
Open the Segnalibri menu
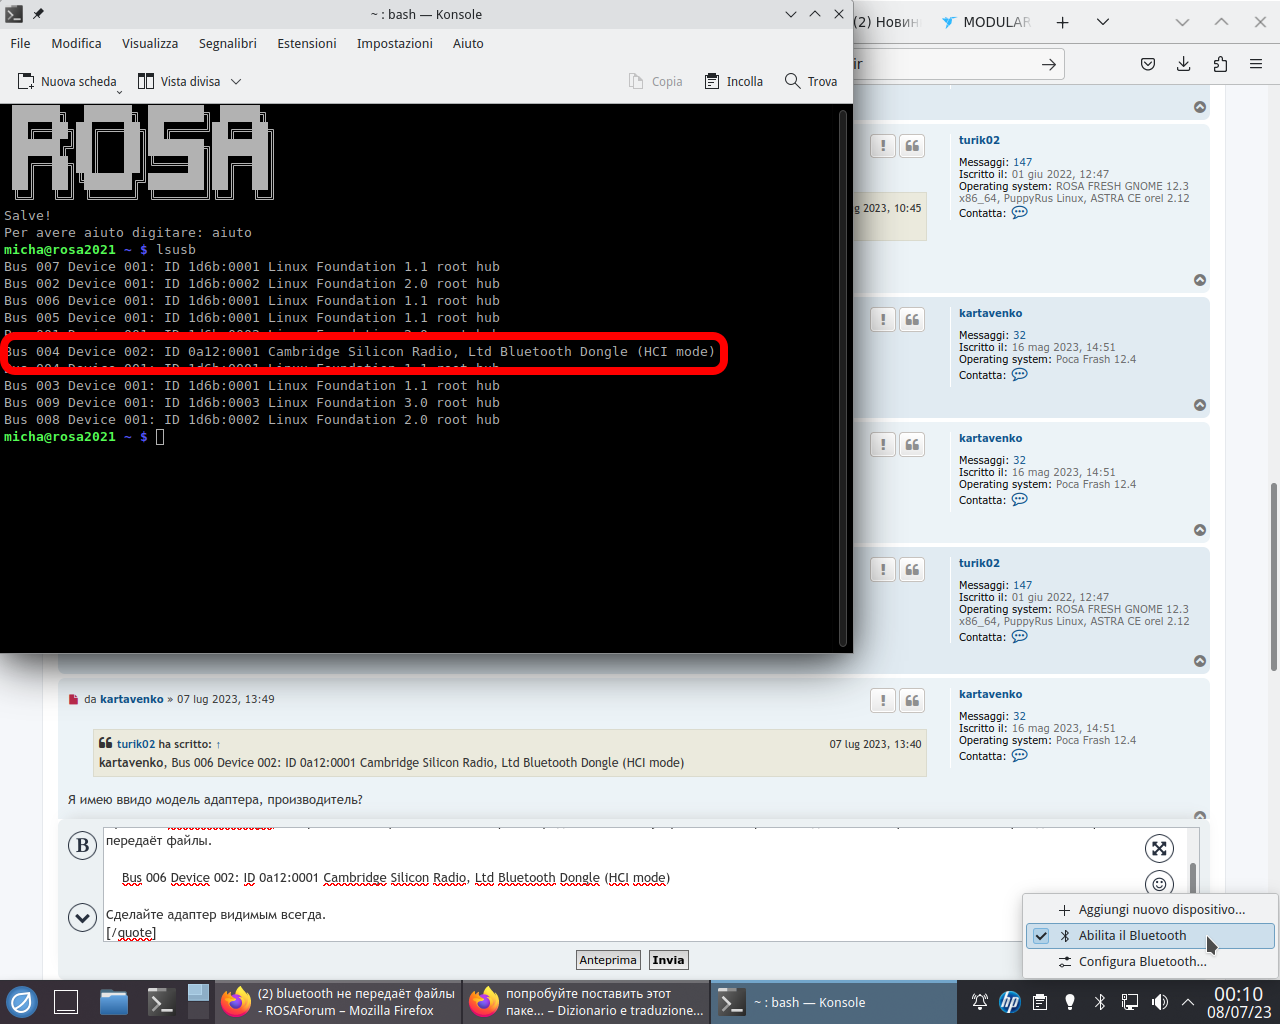(227, 43)
